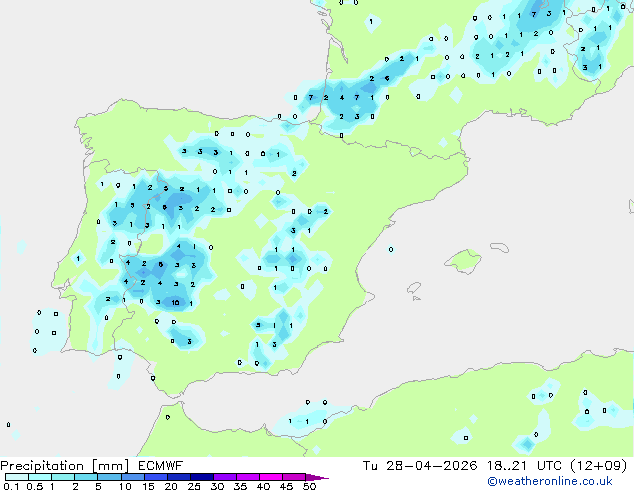The height and width of the screenshot is (490, 634).
Task: Click Menorca island outline
Action: [x=499, y=247]
